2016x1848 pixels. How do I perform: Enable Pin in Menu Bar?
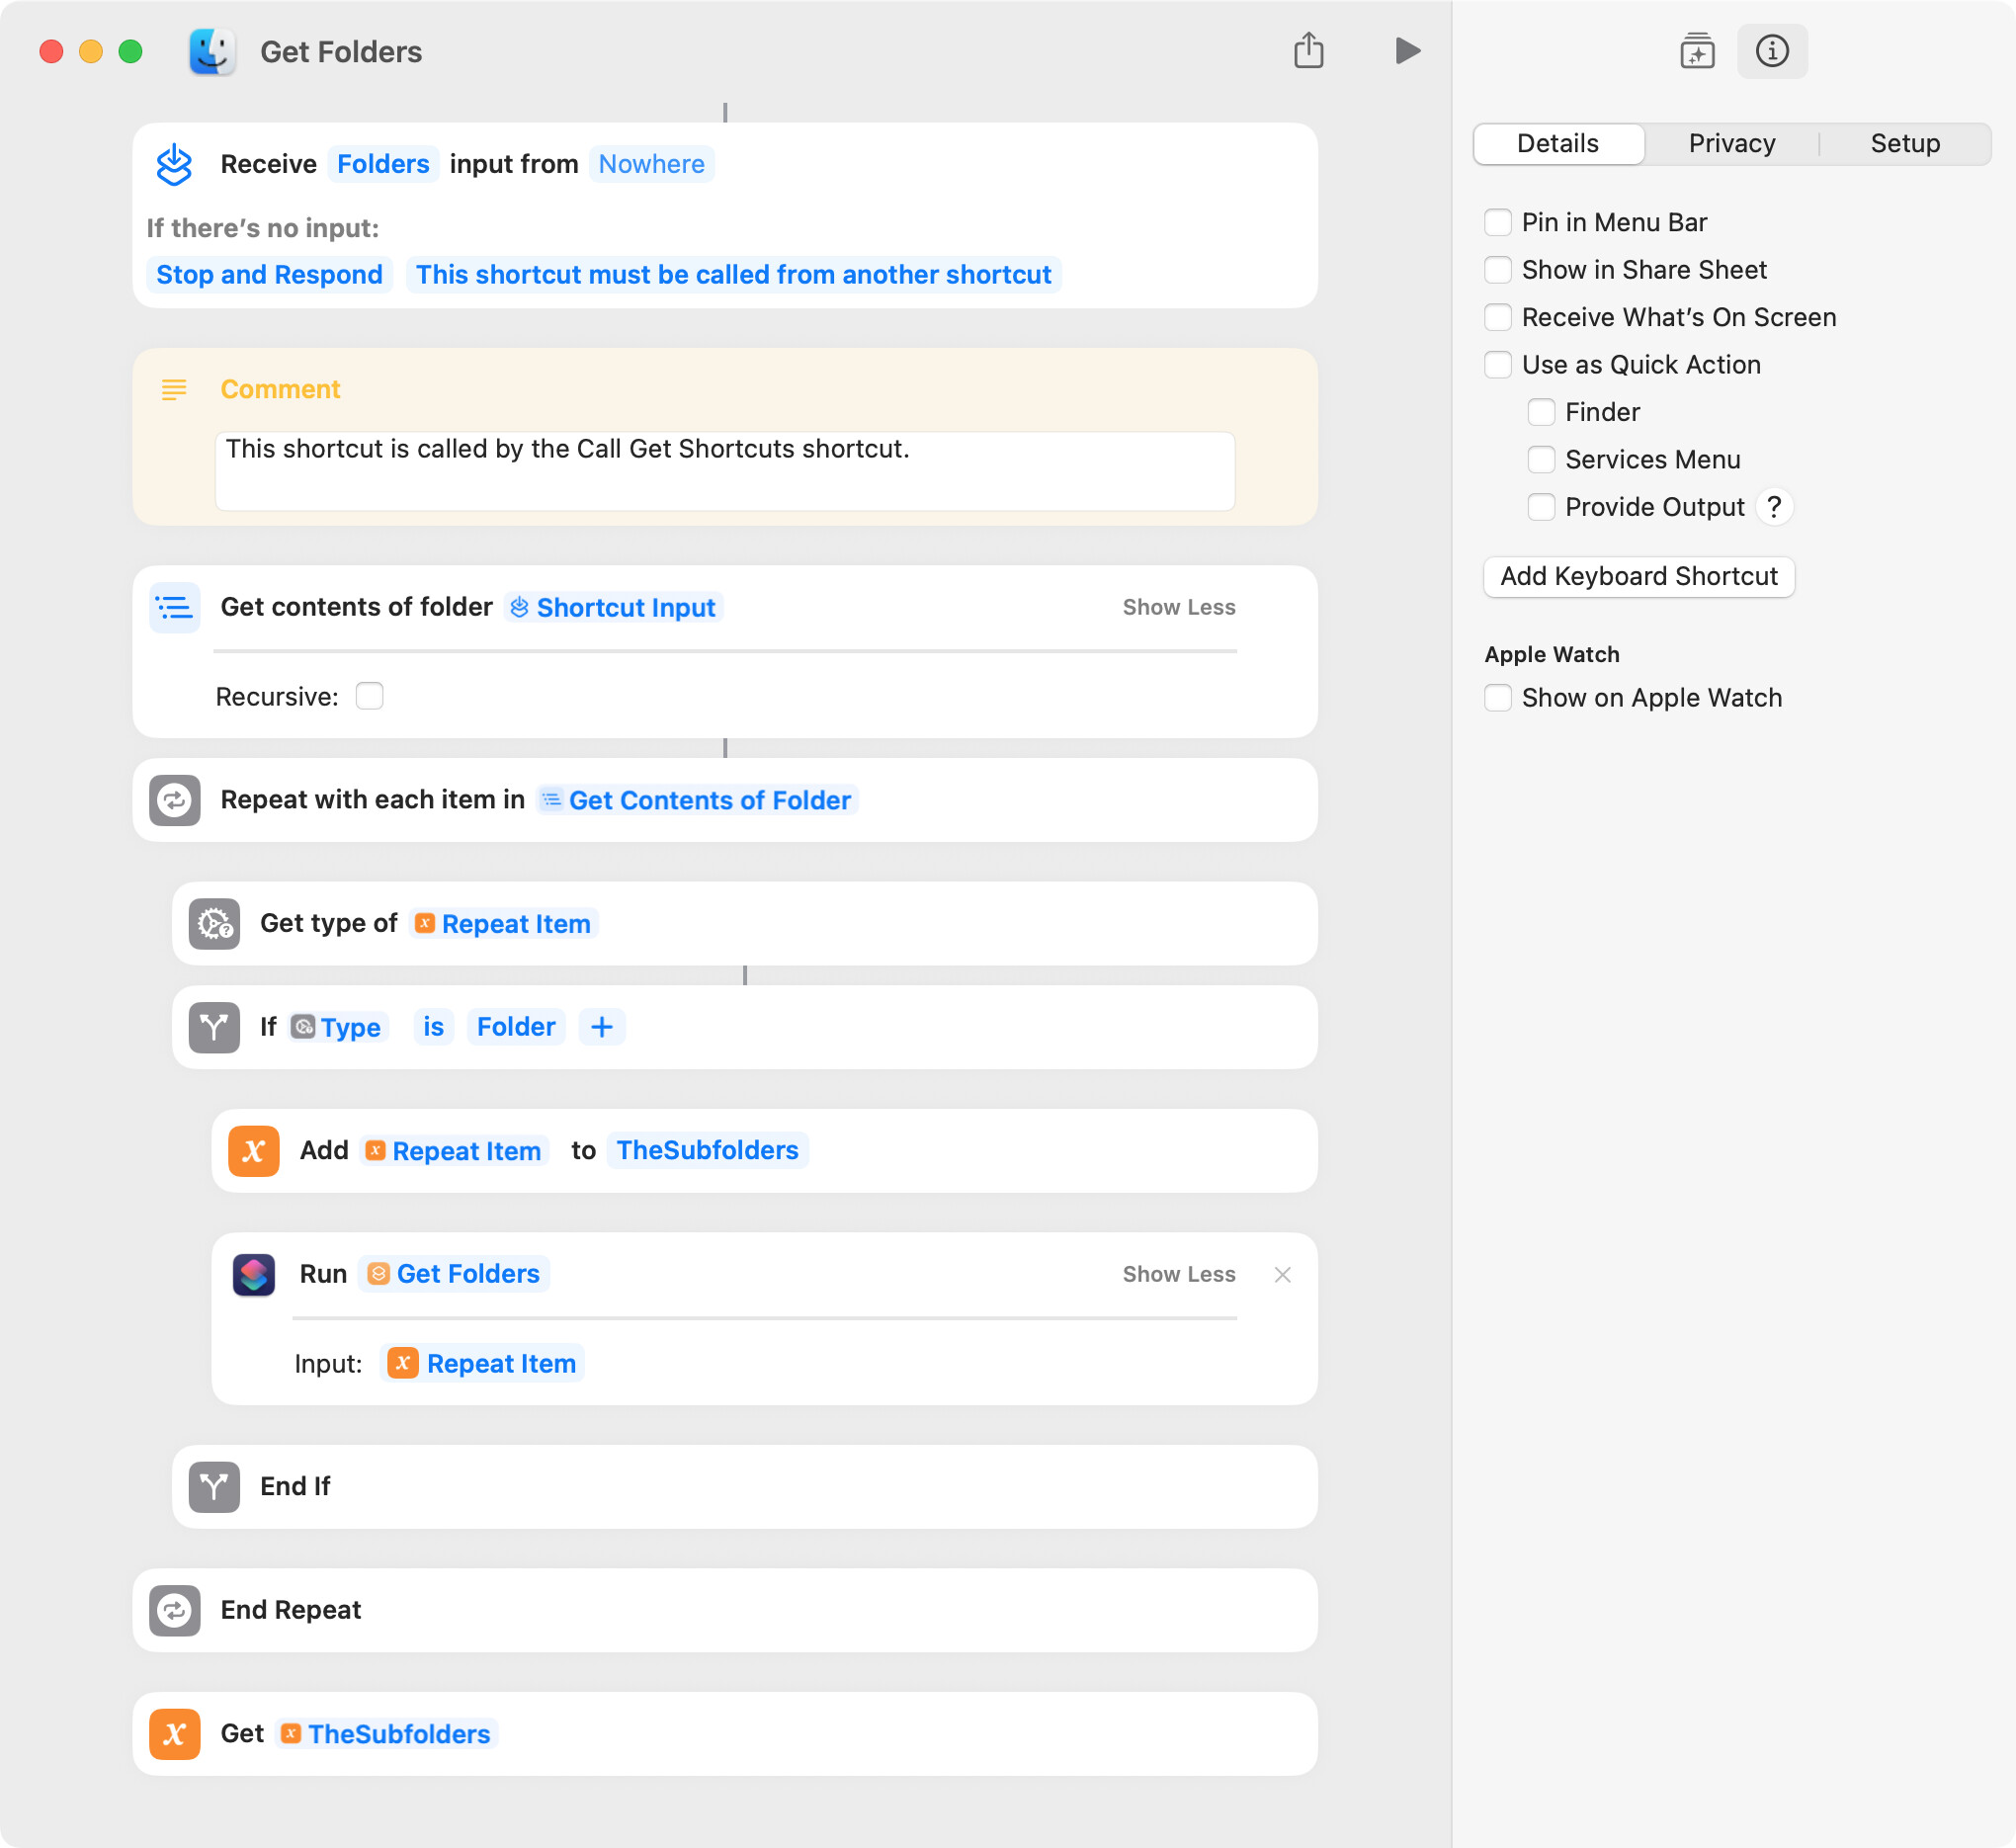tap(1497, 222)
